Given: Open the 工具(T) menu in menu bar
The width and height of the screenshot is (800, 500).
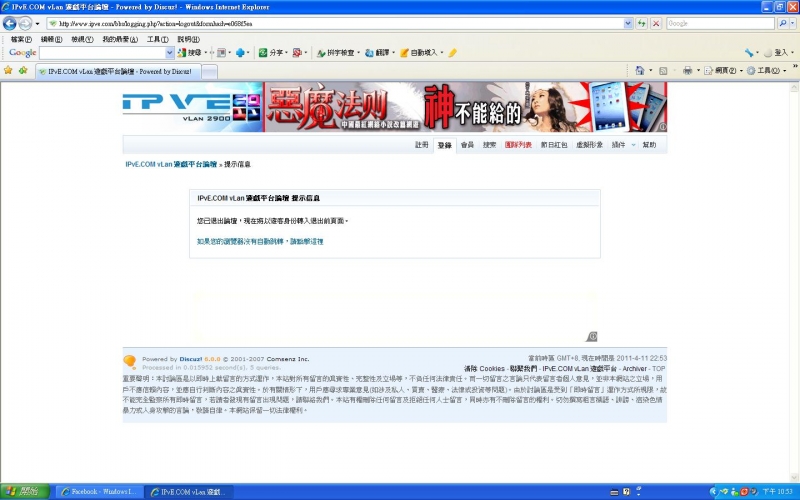Looking at the screenshot, I should tap(158, 39).
